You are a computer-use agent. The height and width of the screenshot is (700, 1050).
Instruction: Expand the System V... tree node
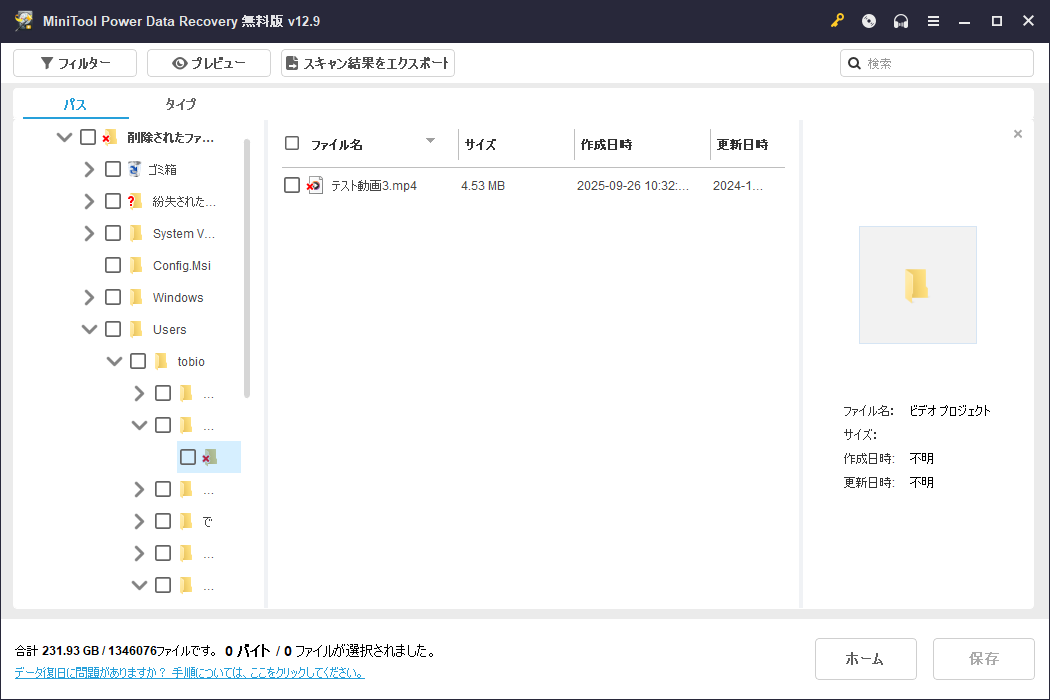(x=89, y=233)
